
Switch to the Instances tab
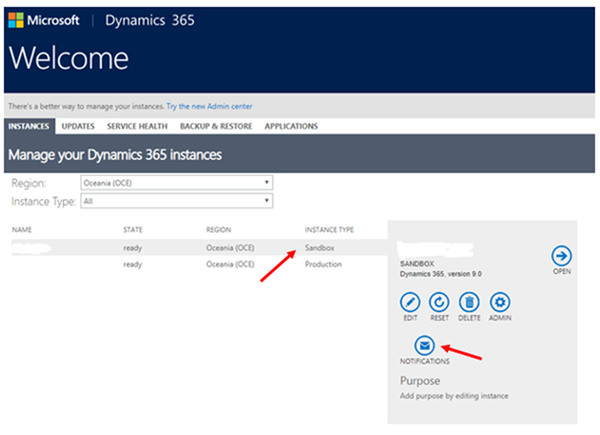[29, 127]
